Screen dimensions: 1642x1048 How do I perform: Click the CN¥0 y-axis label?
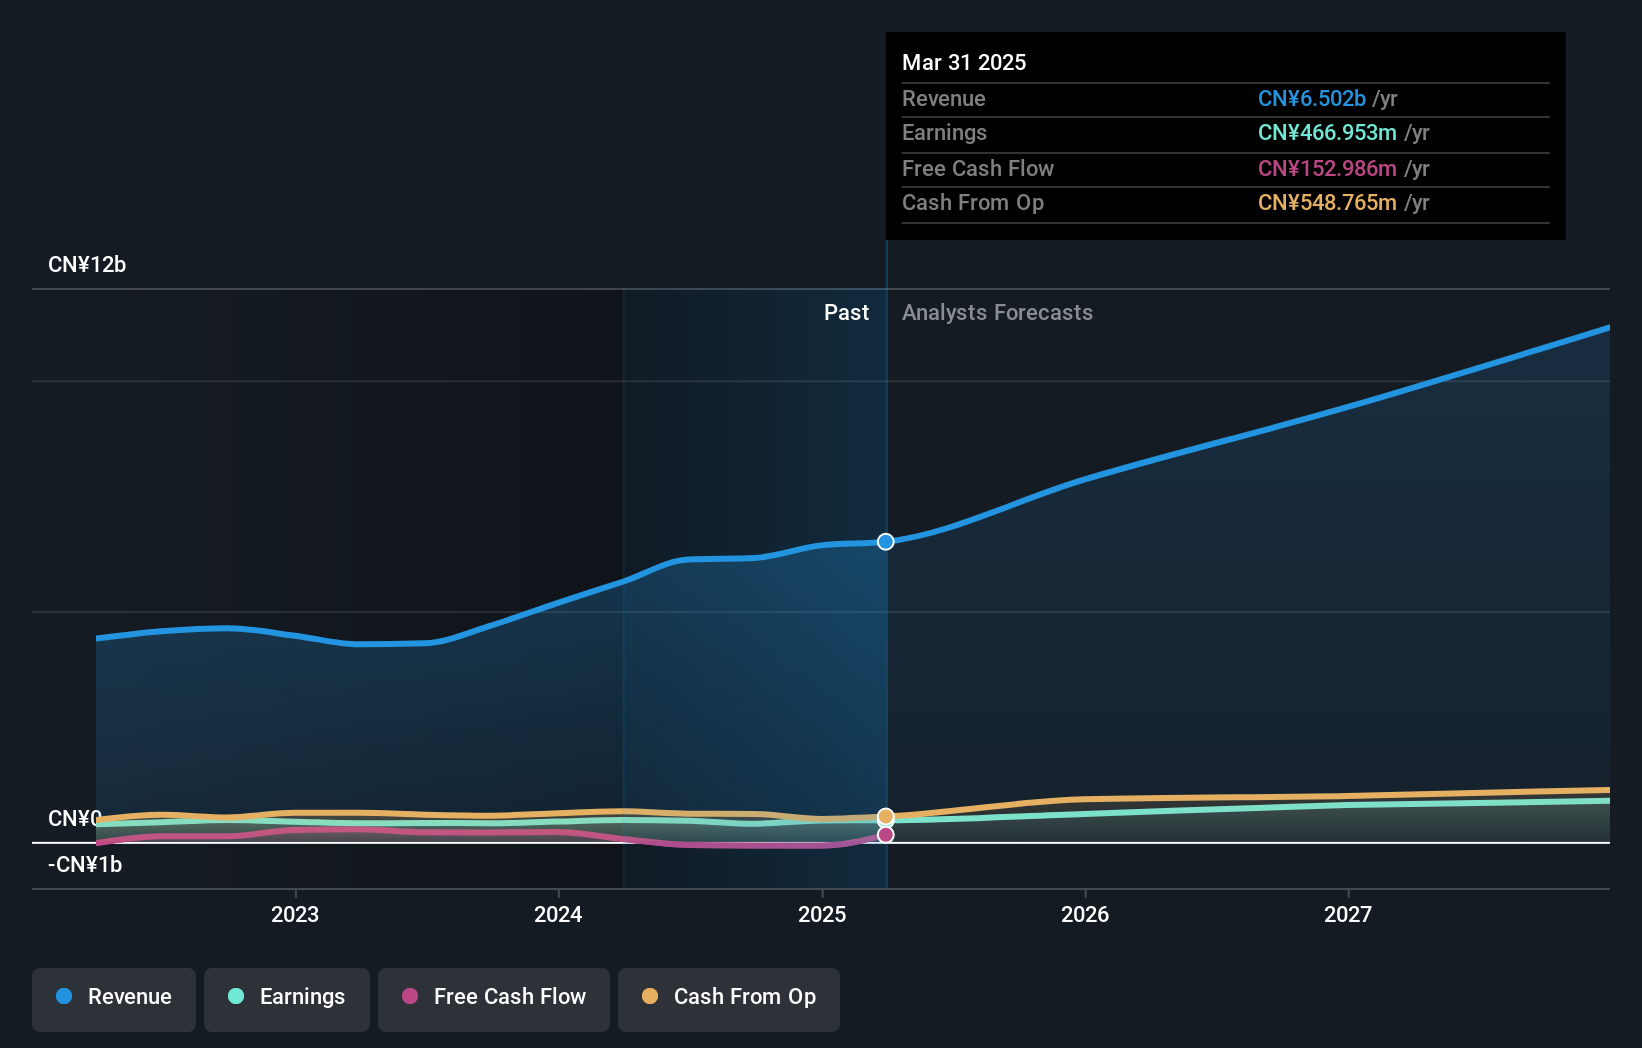(x=75, y=819)
